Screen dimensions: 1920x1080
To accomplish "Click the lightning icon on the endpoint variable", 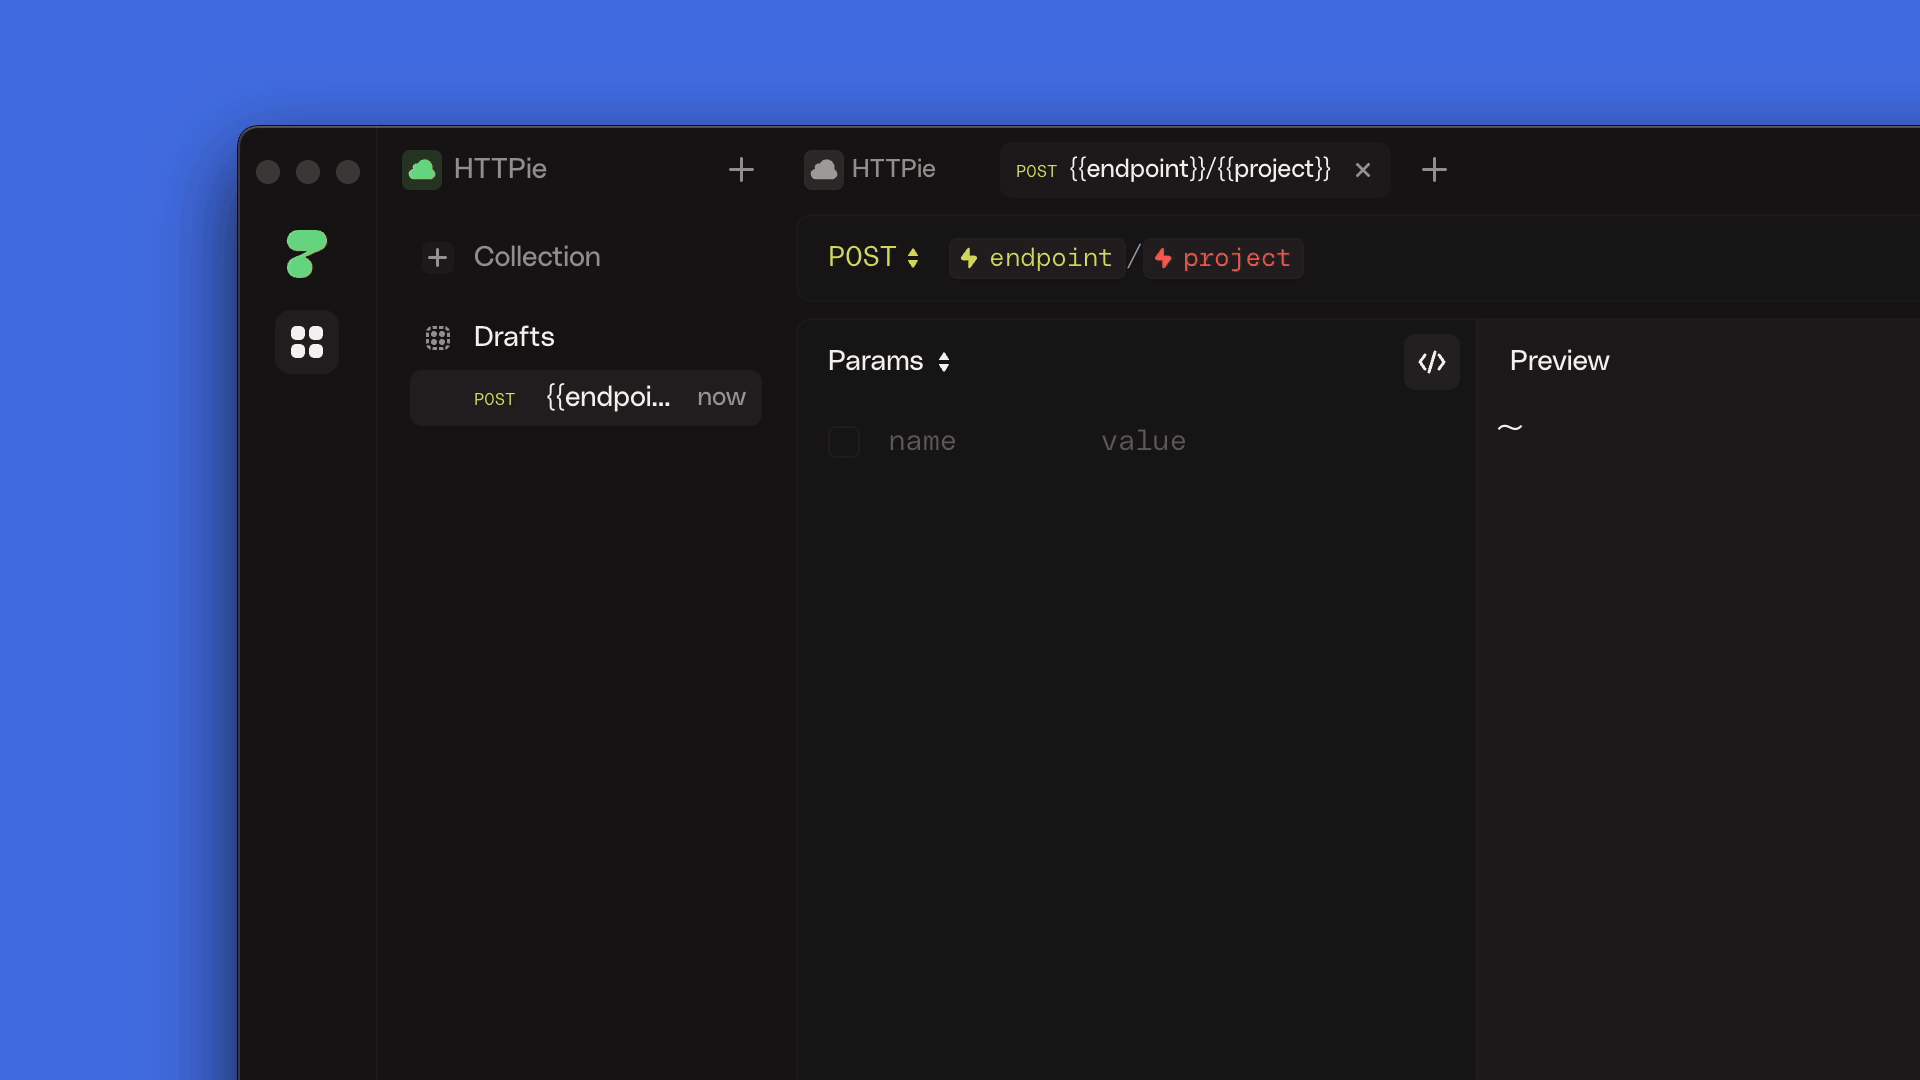I will (x=969, y=258).
